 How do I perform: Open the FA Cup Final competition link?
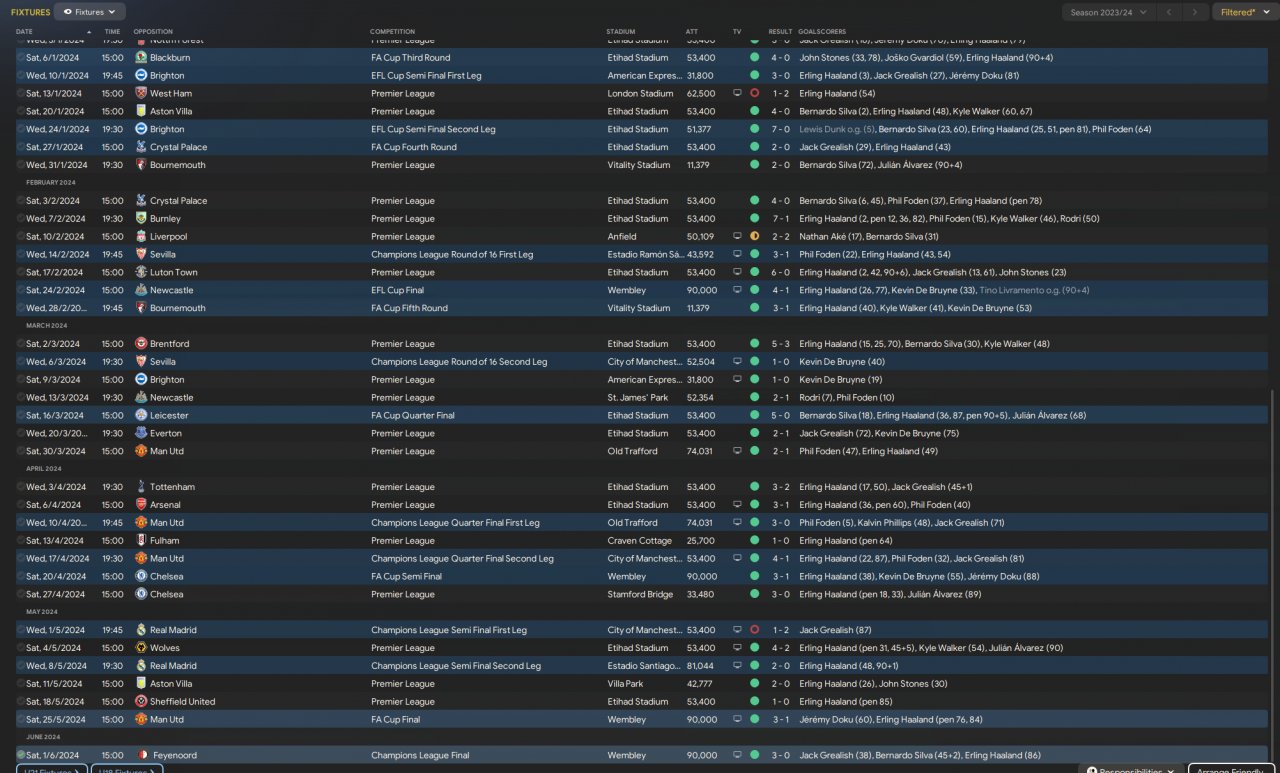396,720
